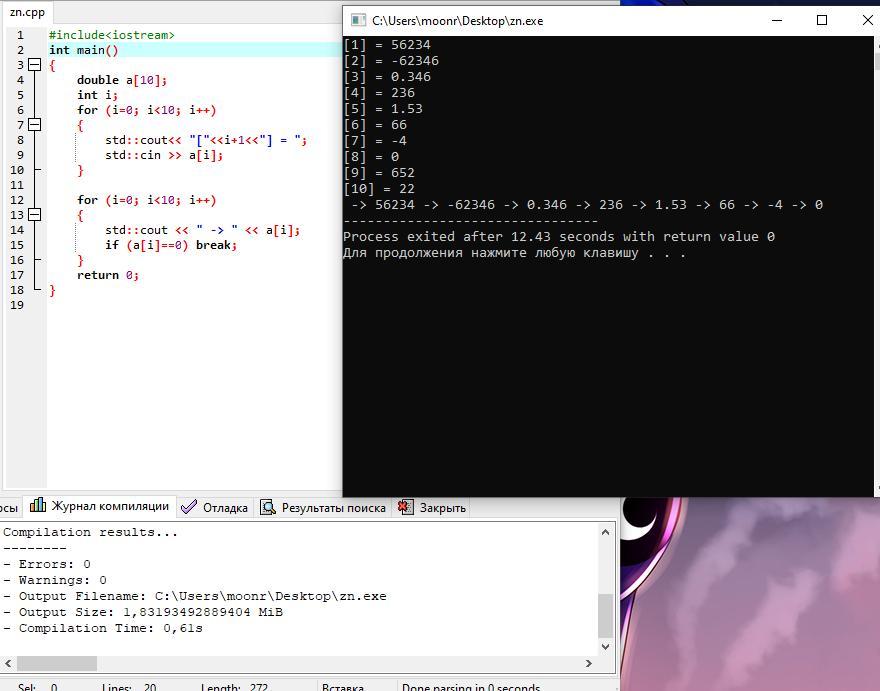Maximize the zn.exe console window
This screenshot has height=691, width=880.
(x=822, y=20)
